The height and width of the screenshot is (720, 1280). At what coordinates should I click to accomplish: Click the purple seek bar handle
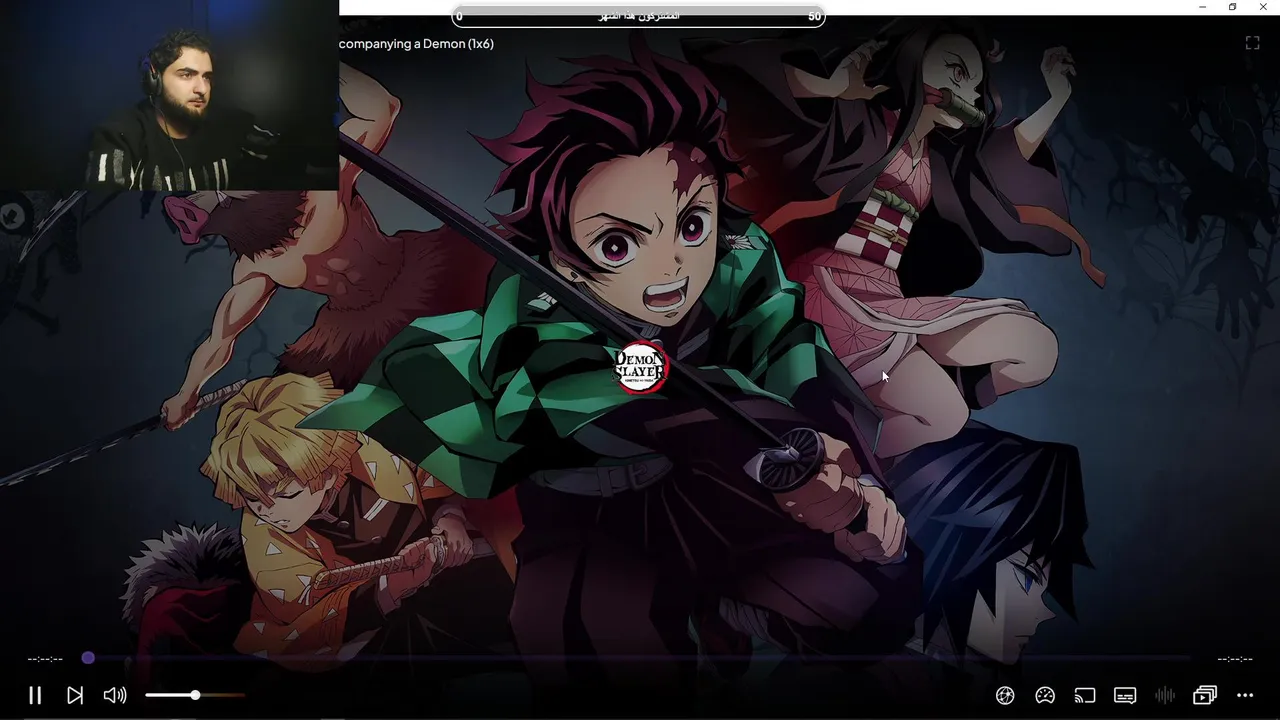pos(88,658)
